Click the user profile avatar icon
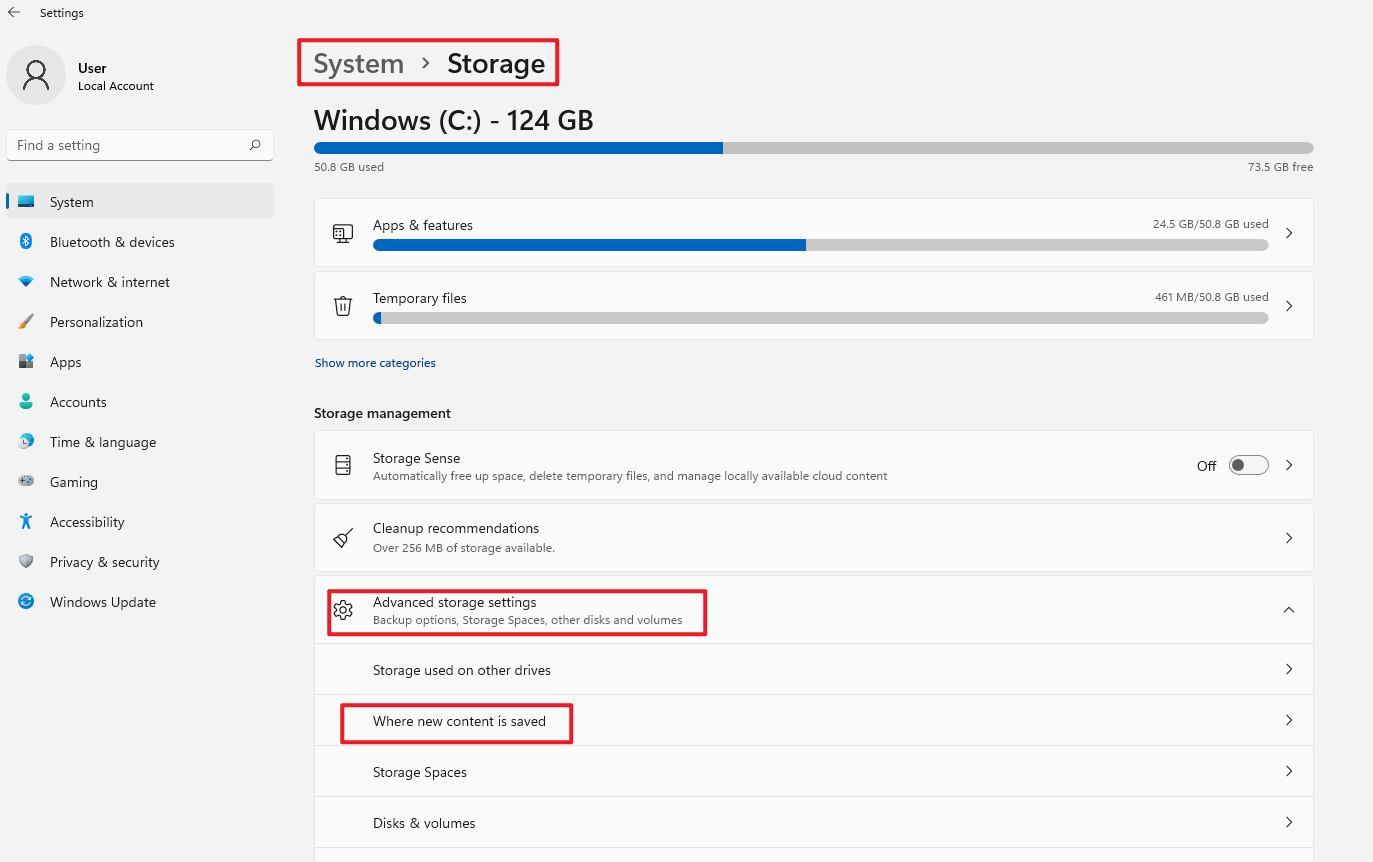 36,75
